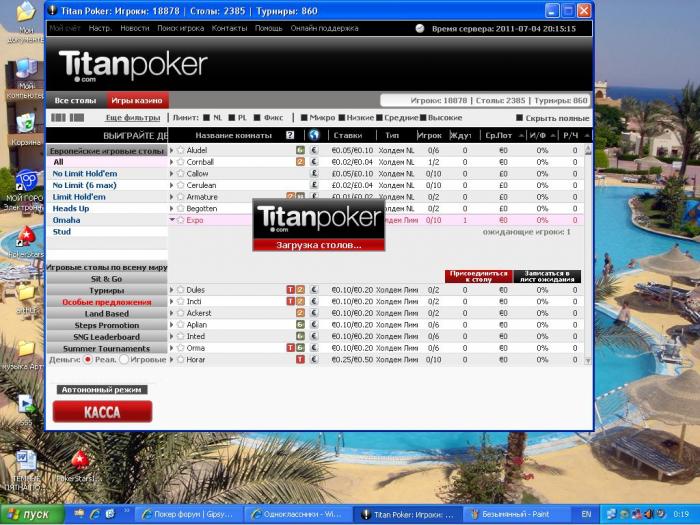Click the Windows пуск start button
This screenshot has width=700, height=525.
click(32, 514)
